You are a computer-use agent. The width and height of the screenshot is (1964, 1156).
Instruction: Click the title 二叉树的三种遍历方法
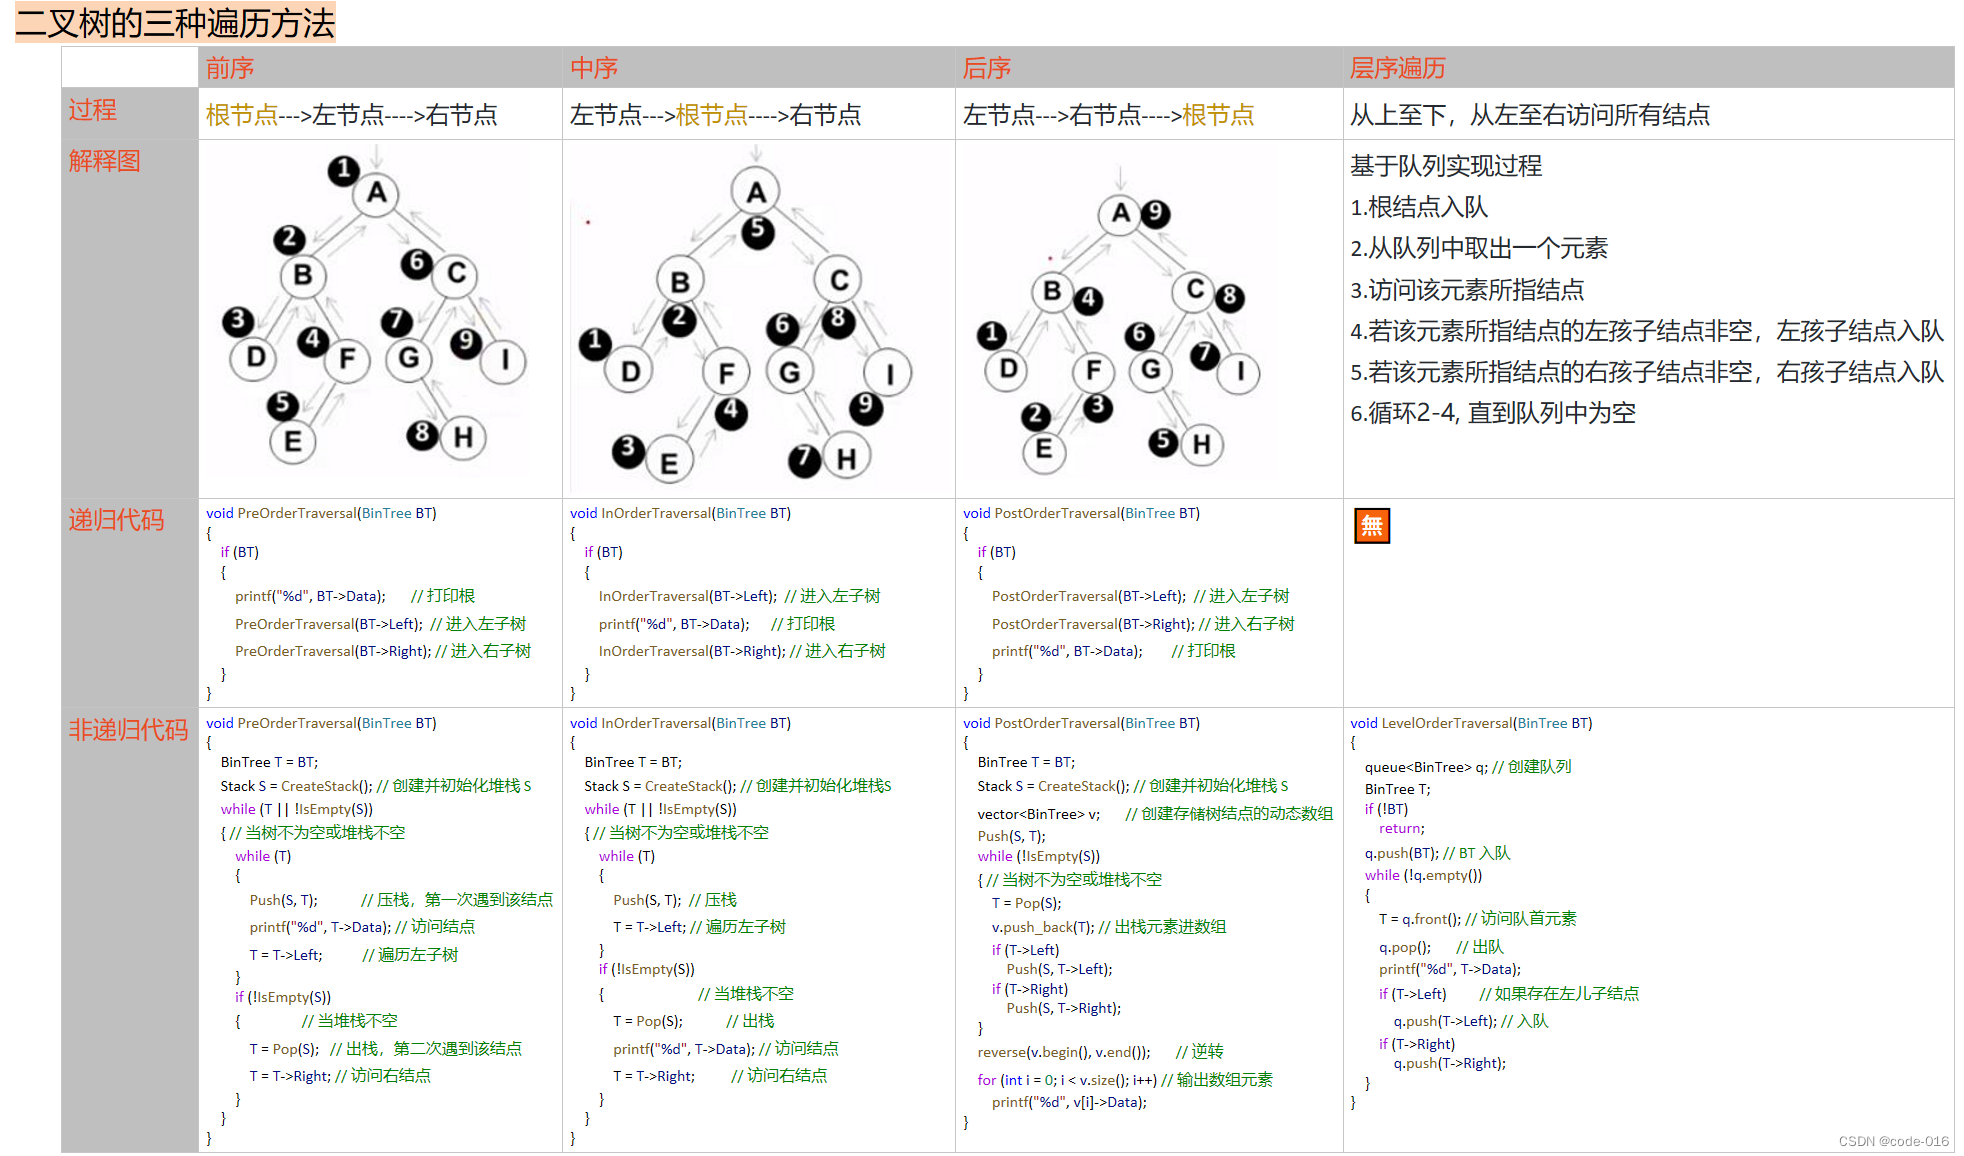[175, 23]
